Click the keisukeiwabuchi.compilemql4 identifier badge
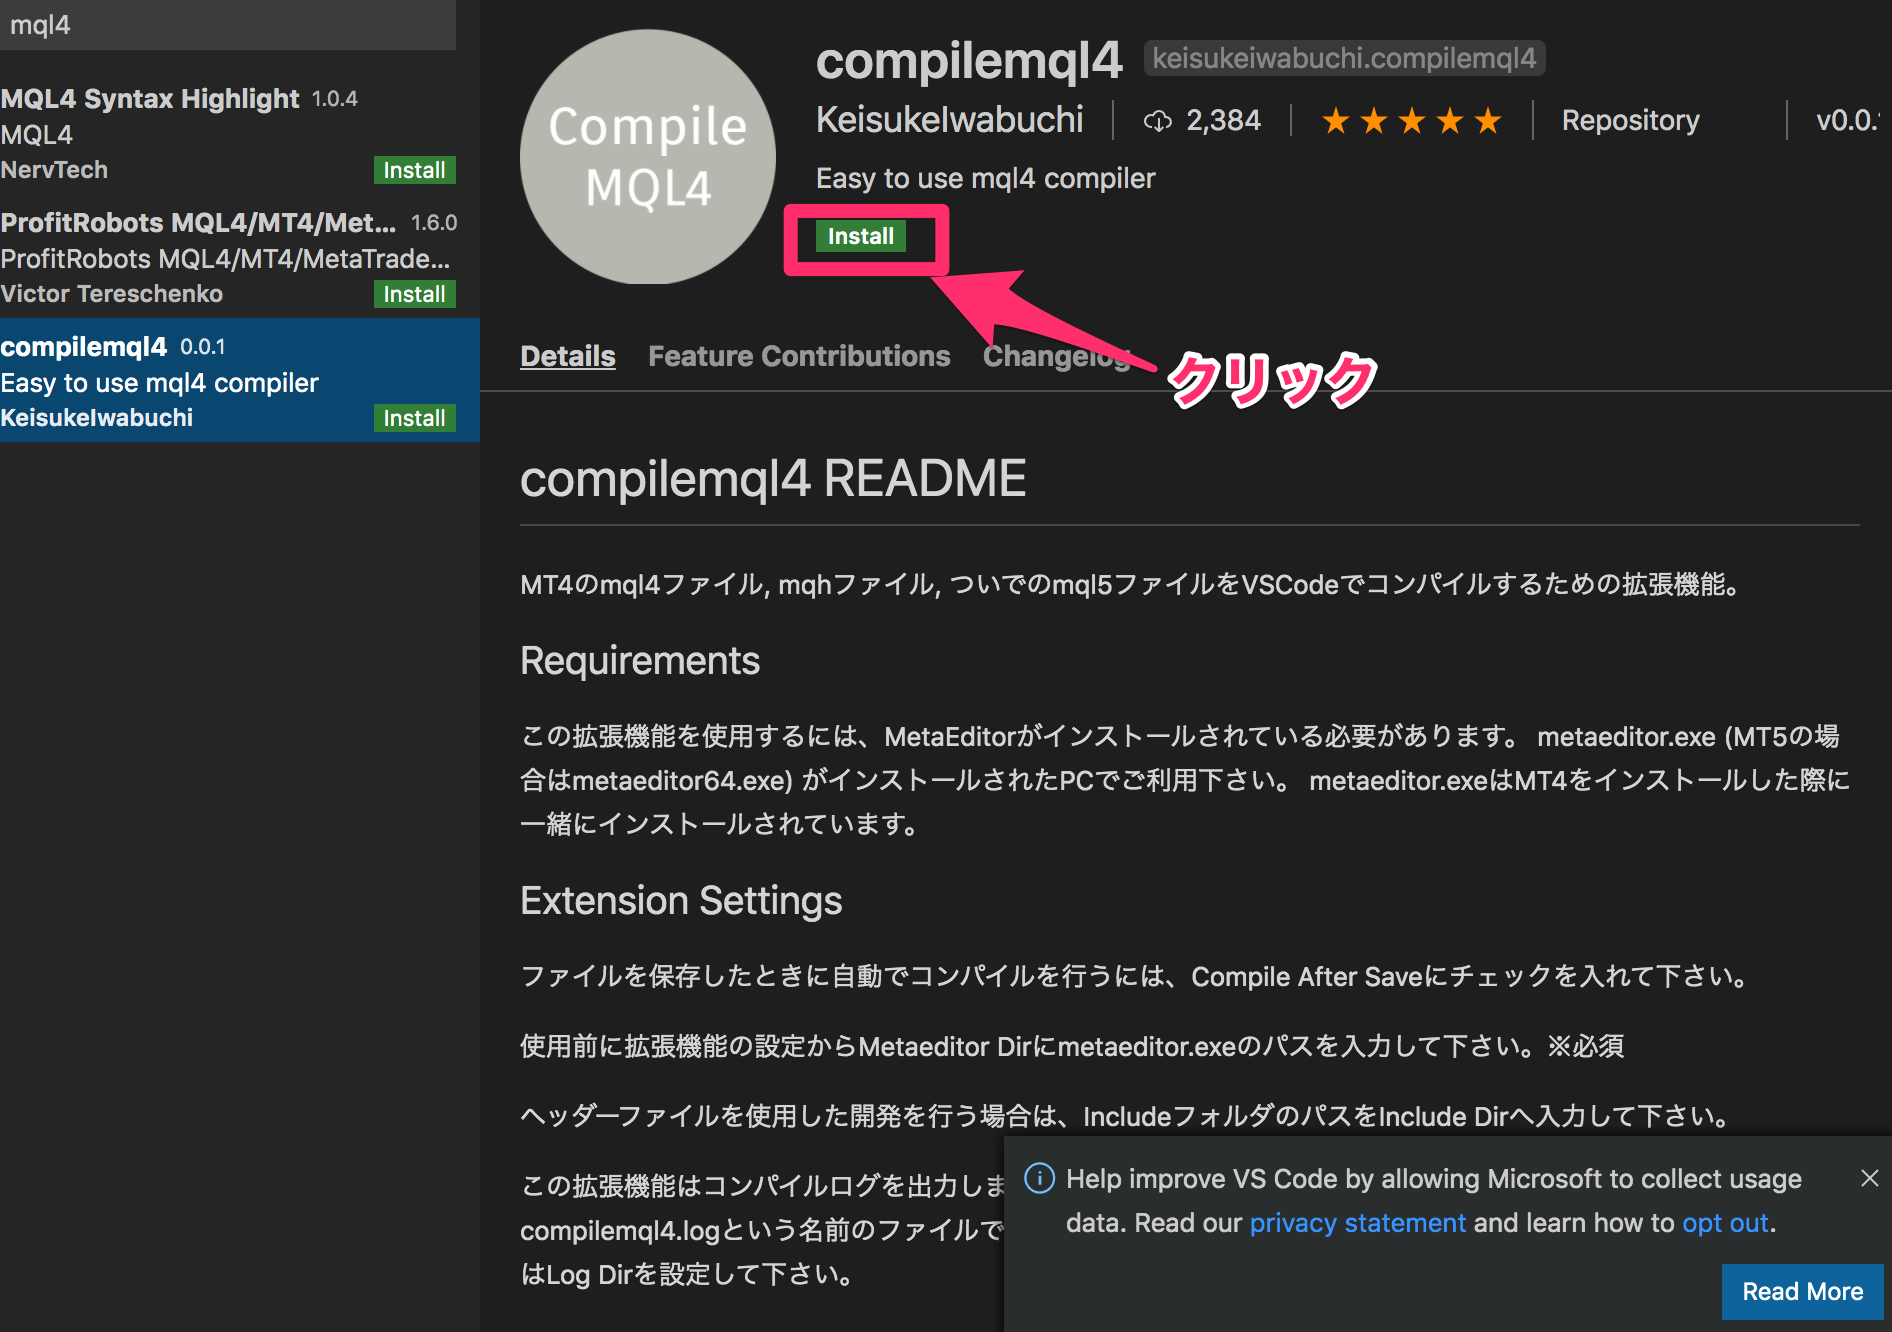 click(x=1344, y=57)
